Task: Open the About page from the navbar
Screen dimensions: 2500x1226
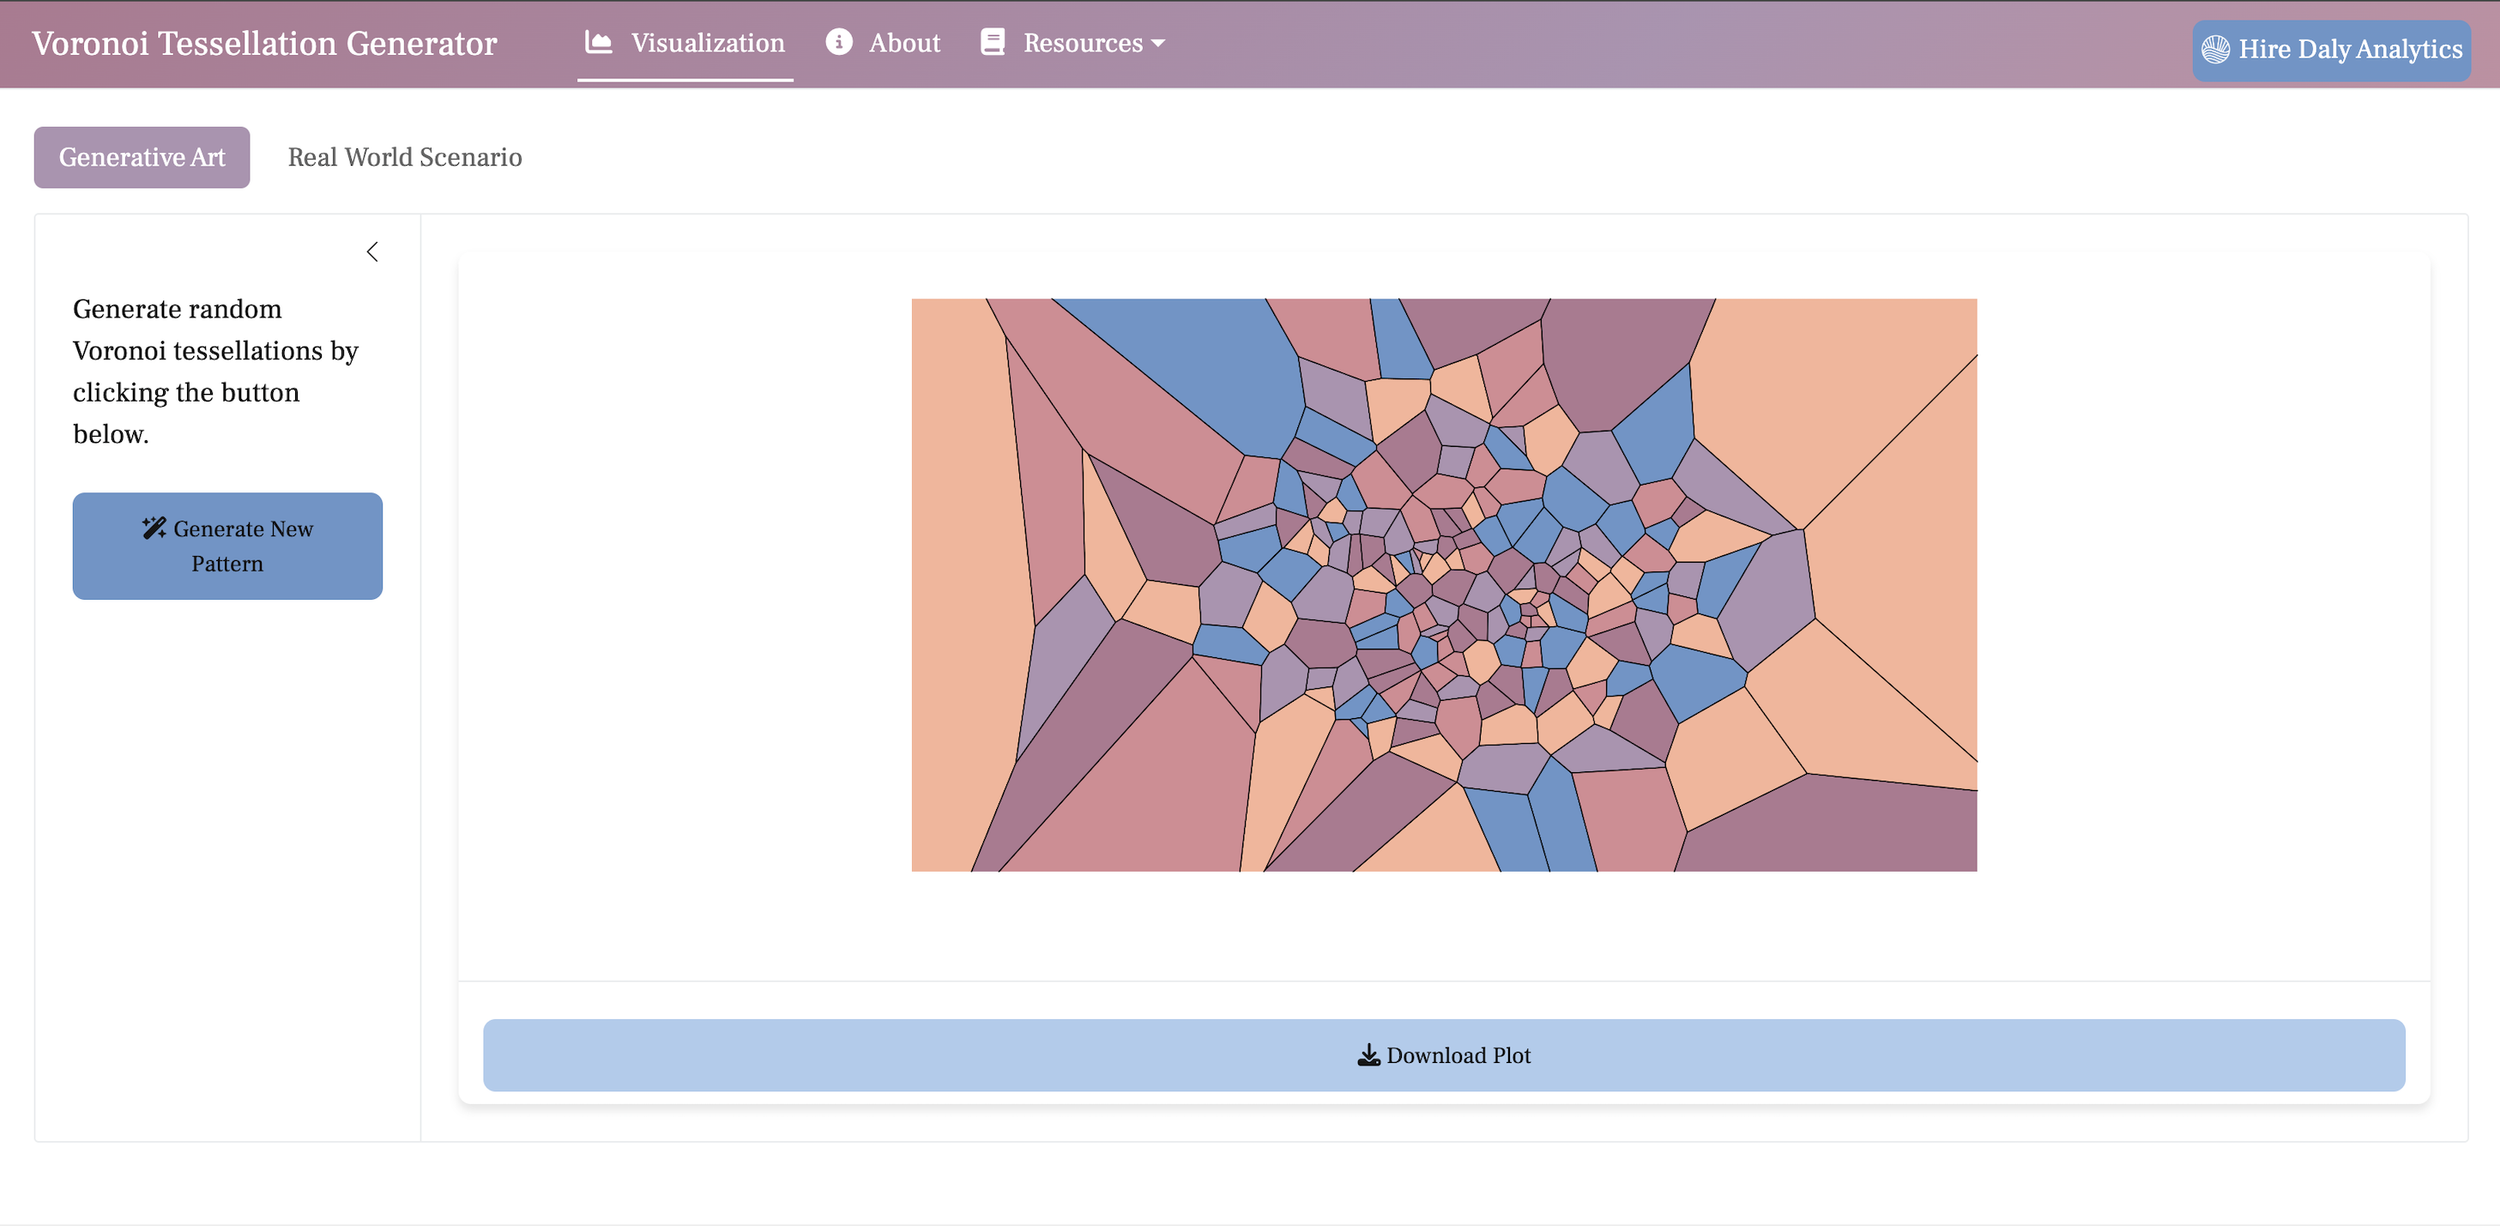Action: click(902, 42)
